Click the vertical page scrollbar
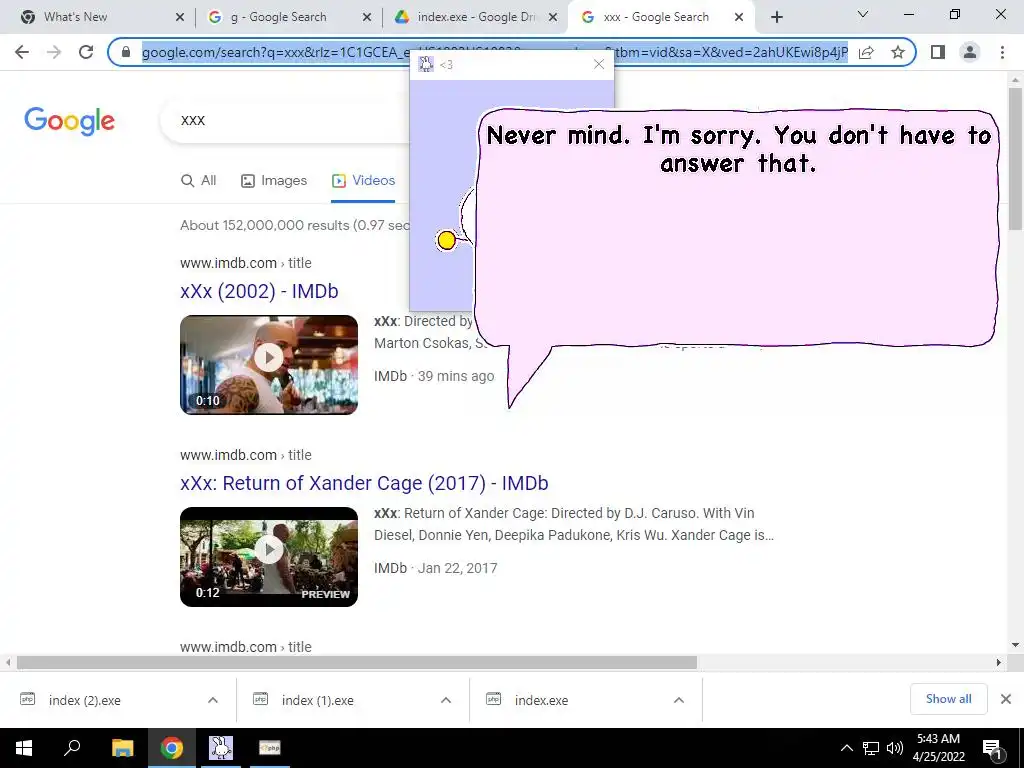Image resolution: width=1024 pixels, height=768 pixels. click(1015, 159)
